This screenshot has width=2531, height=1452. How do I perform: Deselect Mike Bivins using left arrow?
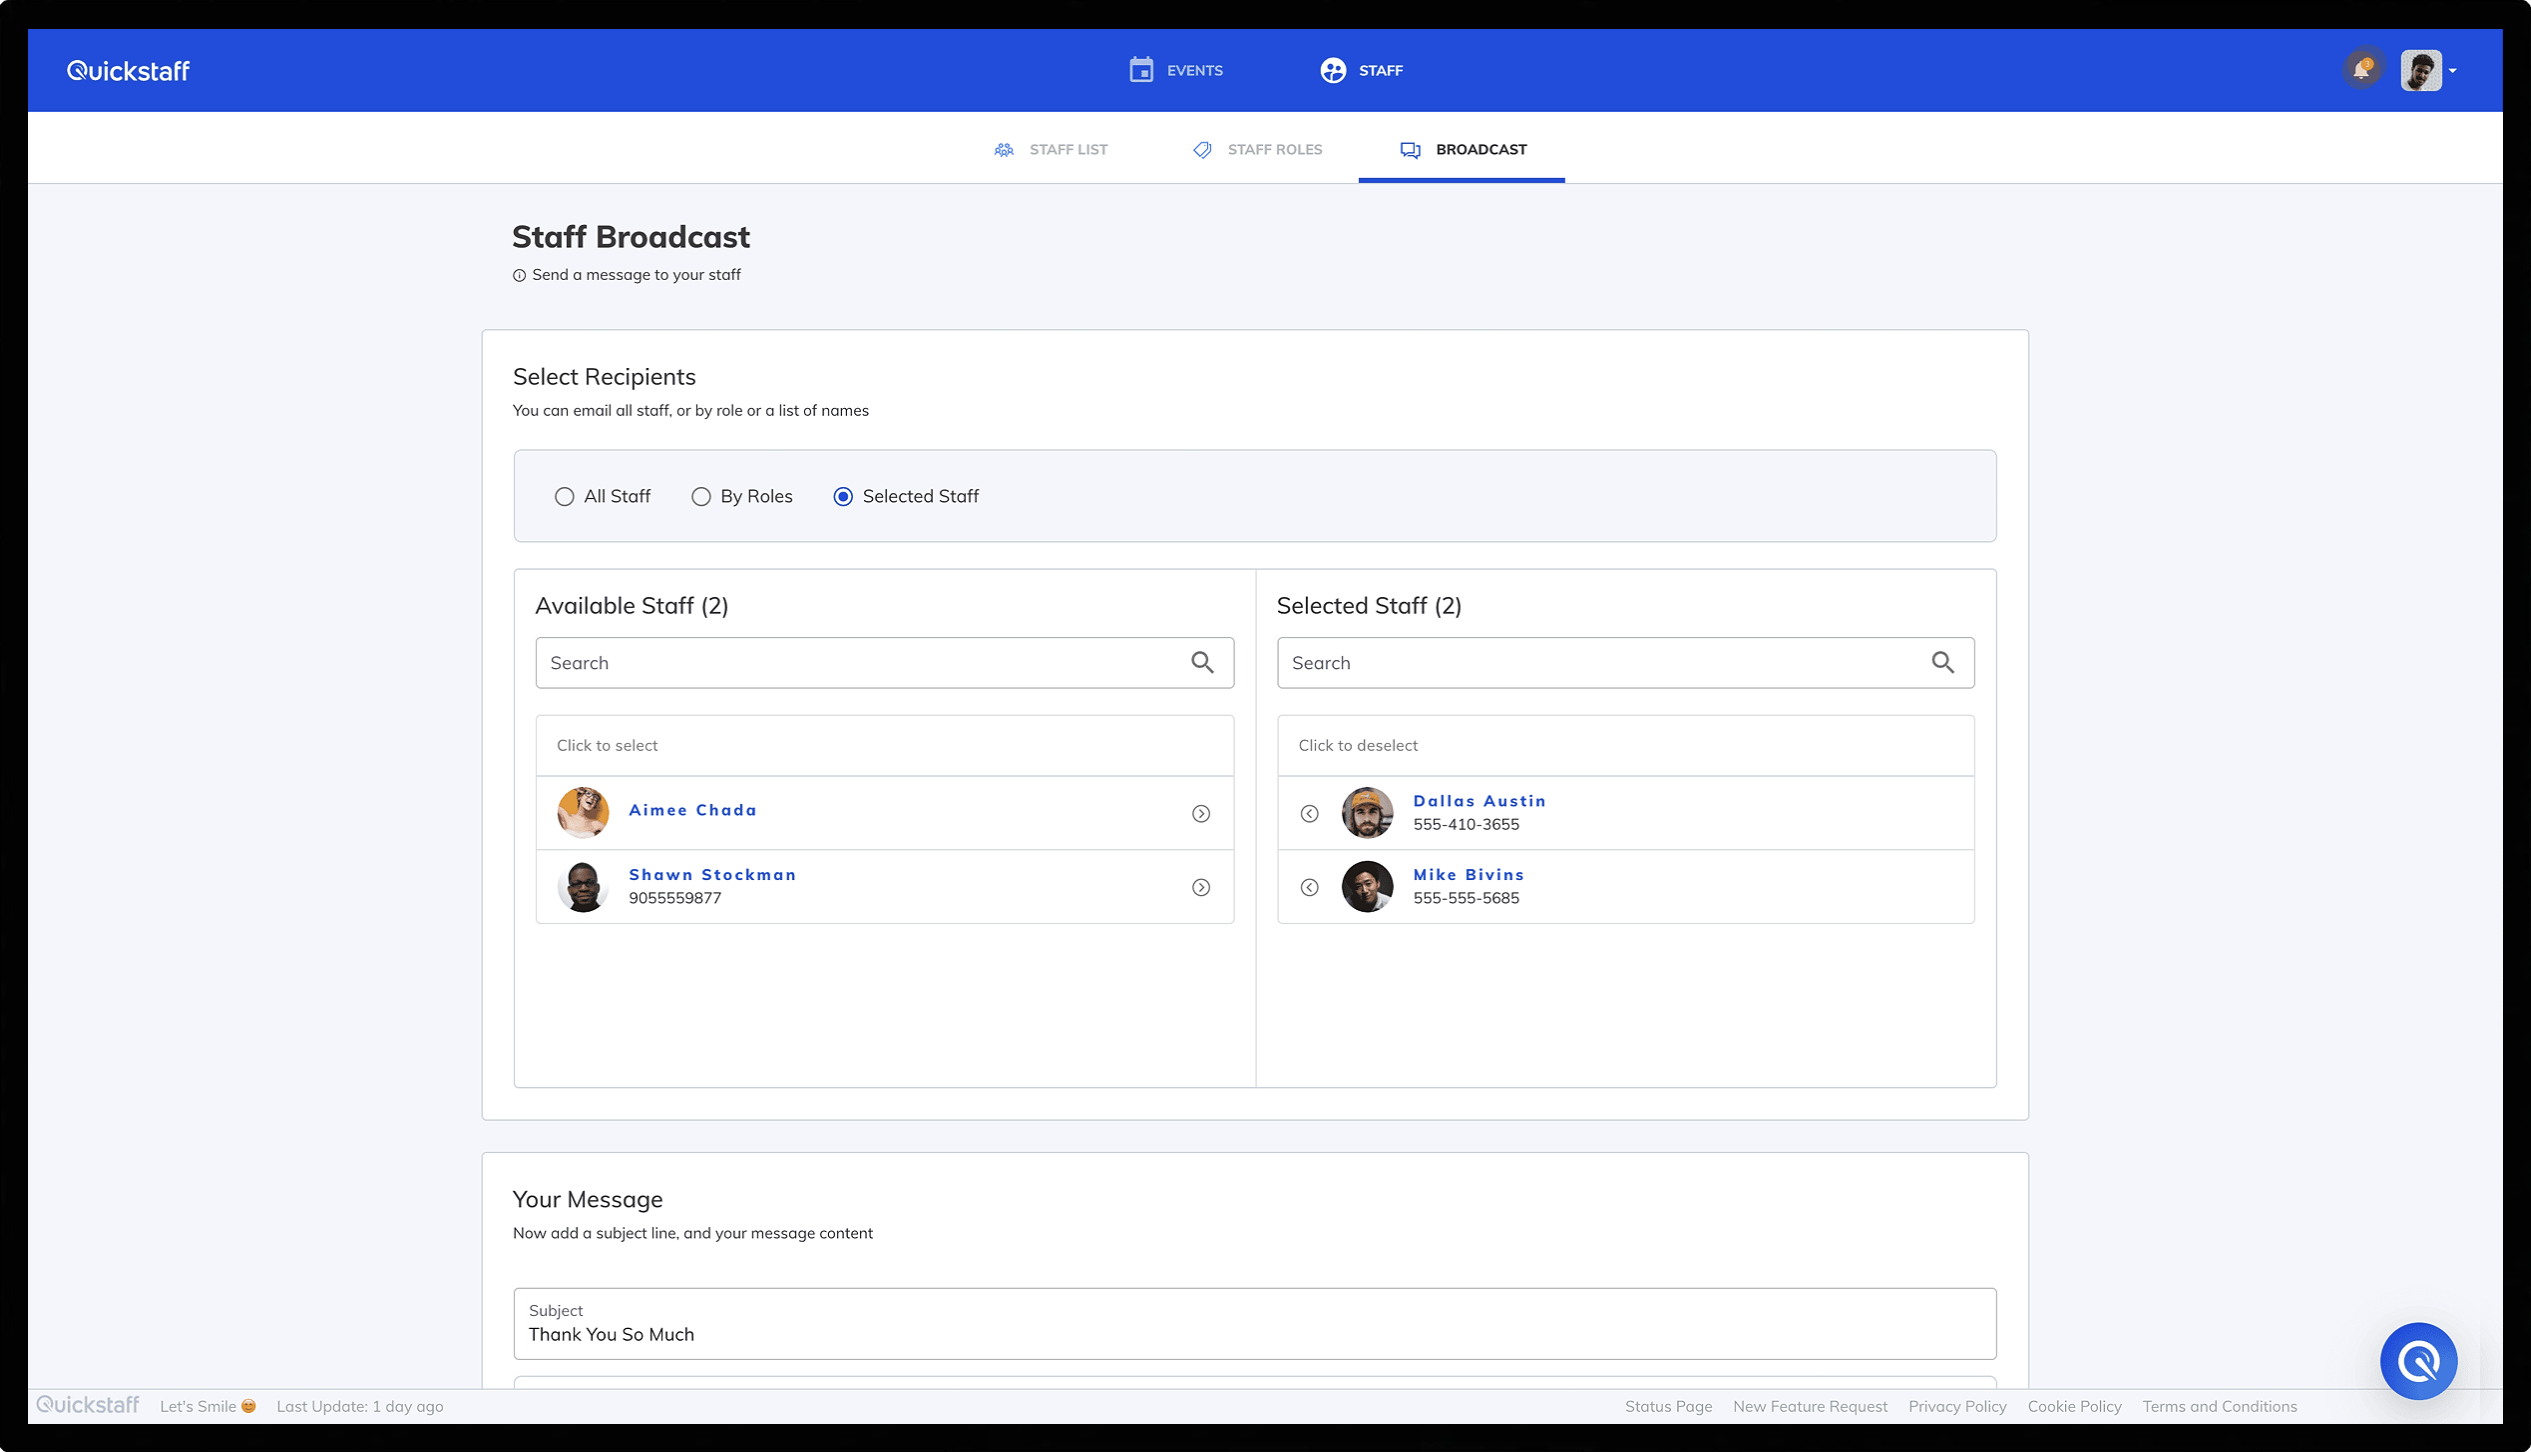(1309, 887)
